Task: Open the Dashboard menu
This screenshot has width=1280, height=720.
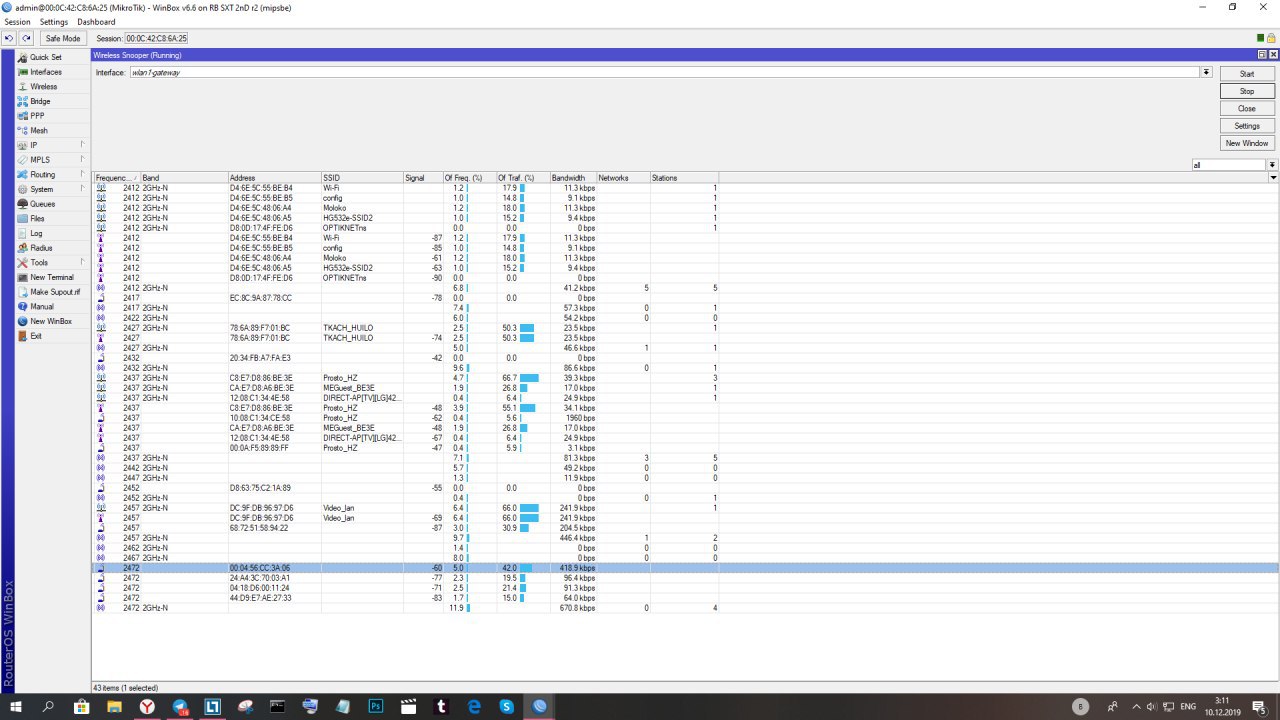Action: tap(96, 22)
